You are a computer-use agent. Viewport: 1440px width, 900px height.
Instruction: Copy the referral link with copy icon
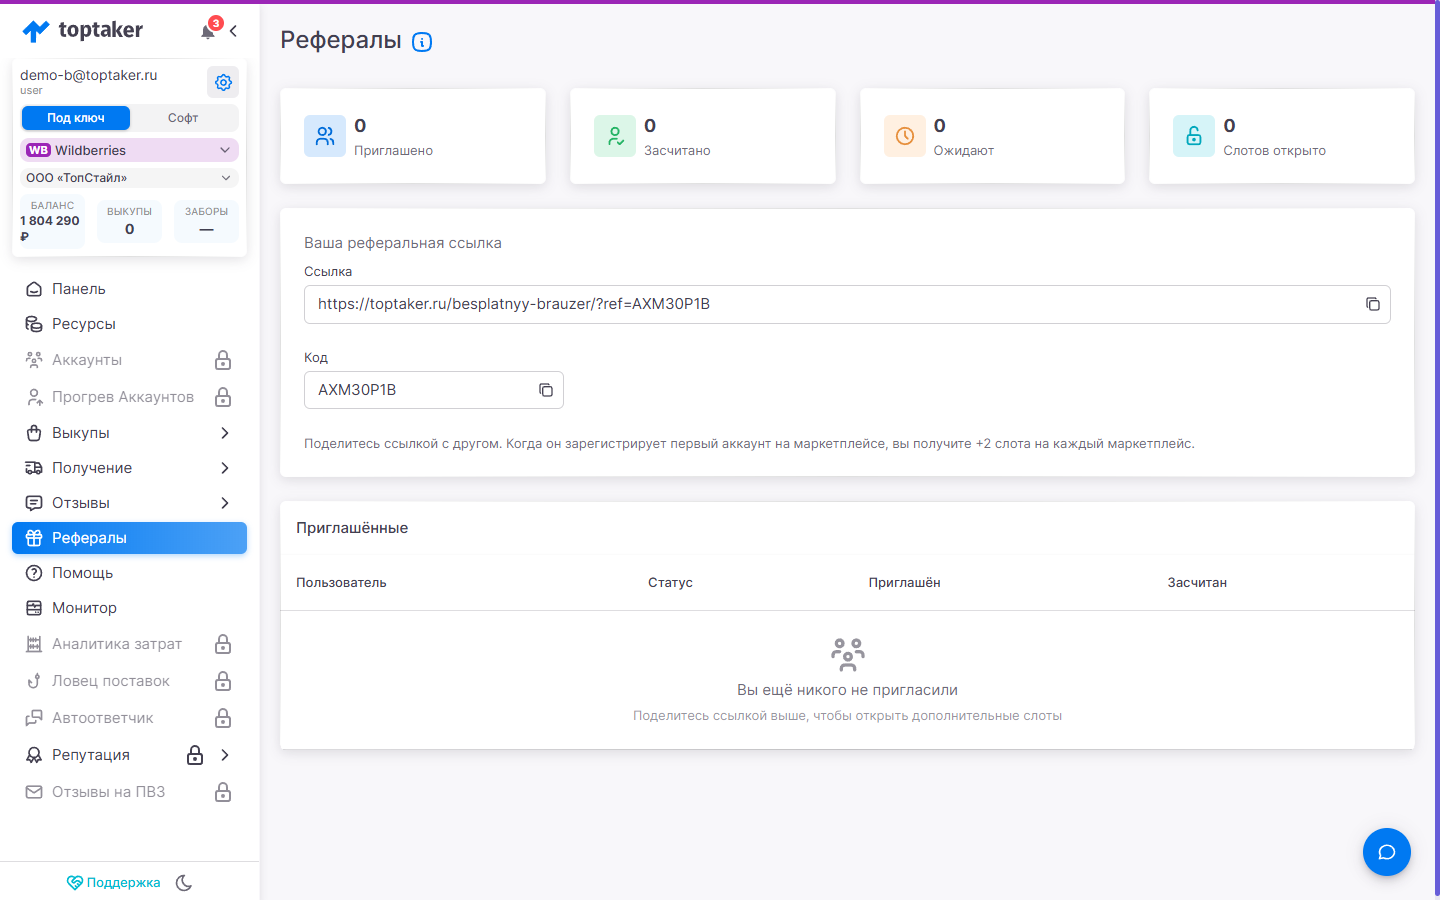(x=1373, y=304)
